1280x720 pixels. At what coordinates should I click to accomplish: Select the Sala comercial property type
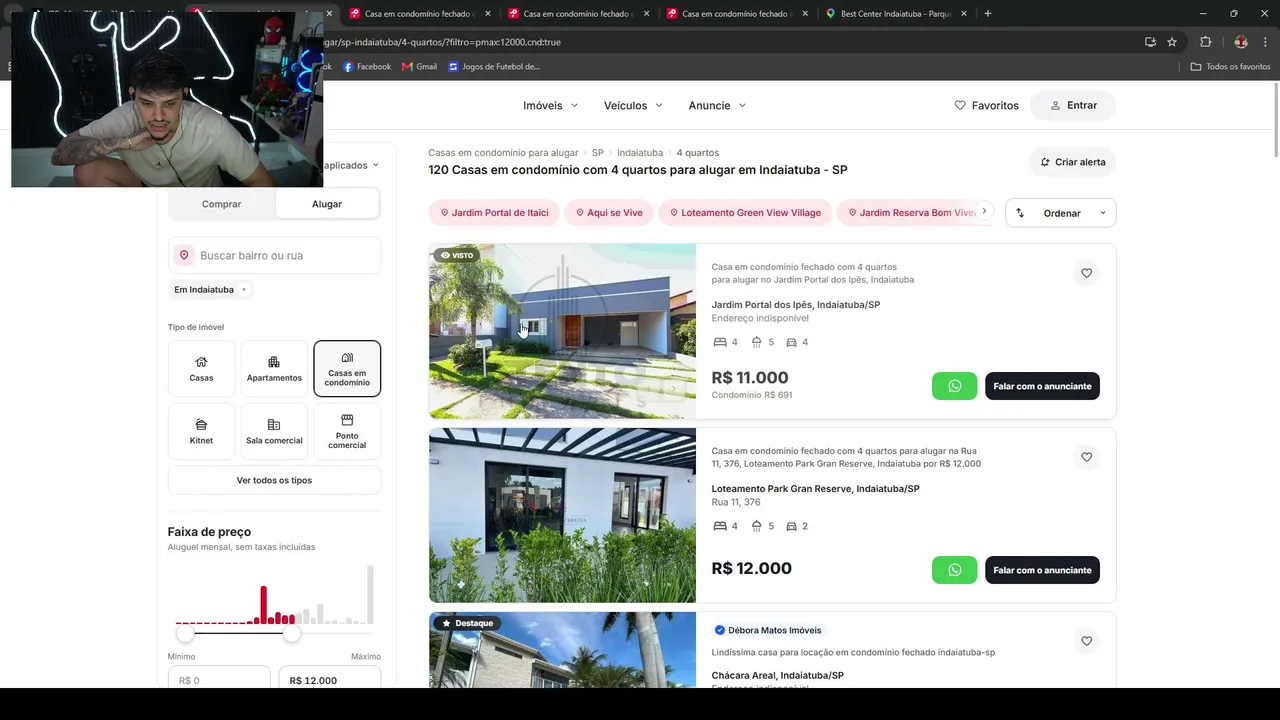click(274, 431)
